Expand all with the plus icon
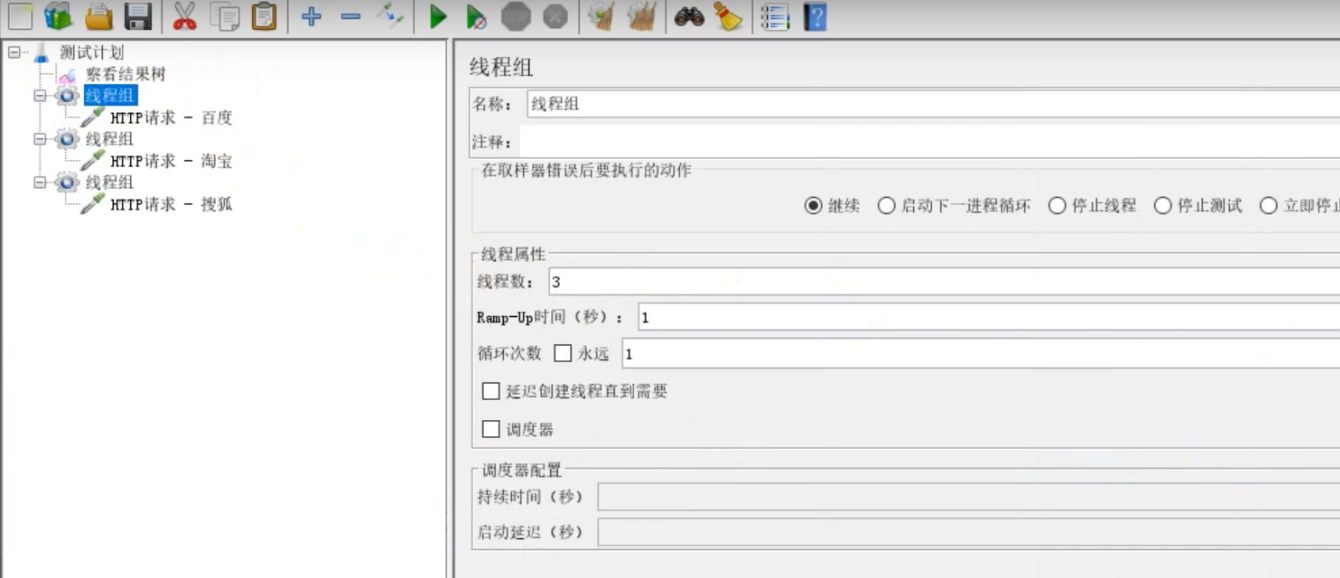Screen dimensions: 1340x578 pos(311,16)
